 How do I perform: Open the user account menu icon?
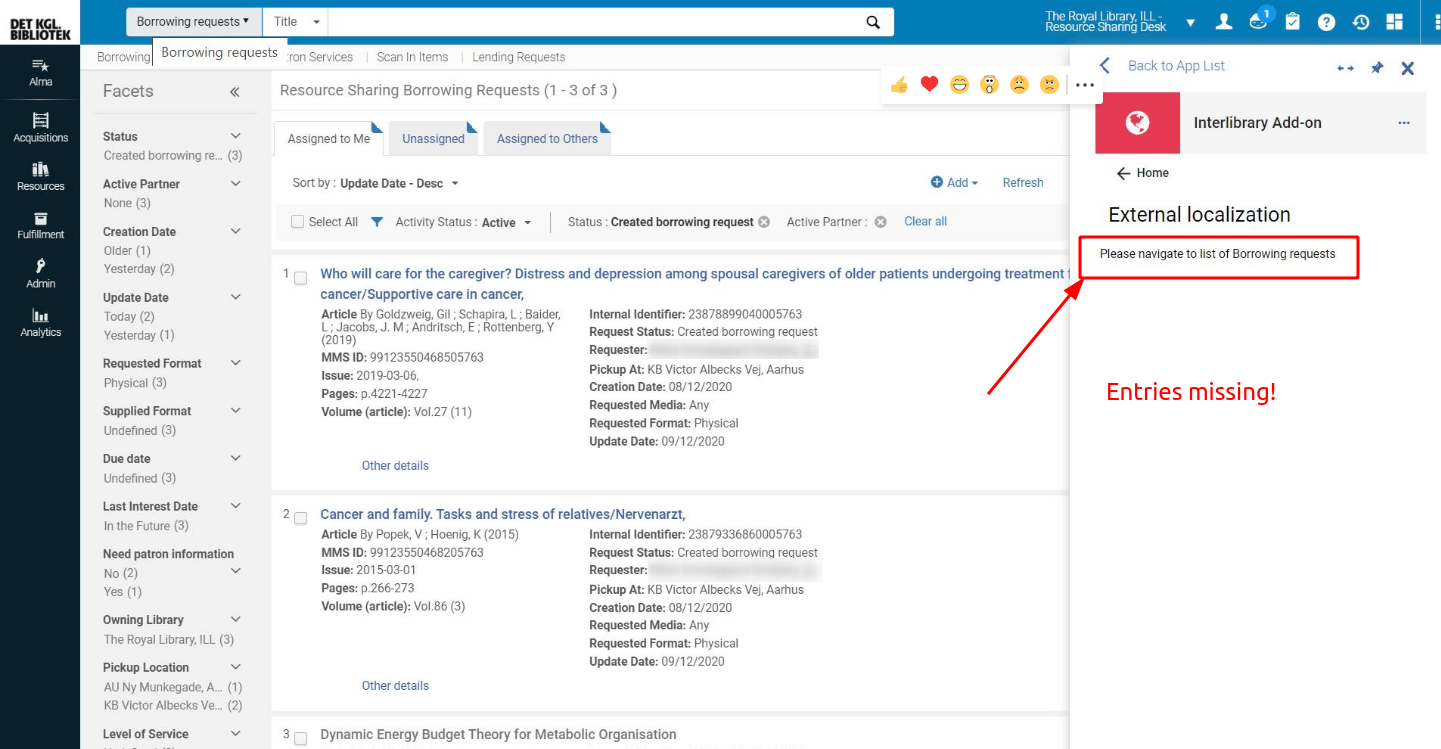coord(1223,21)
